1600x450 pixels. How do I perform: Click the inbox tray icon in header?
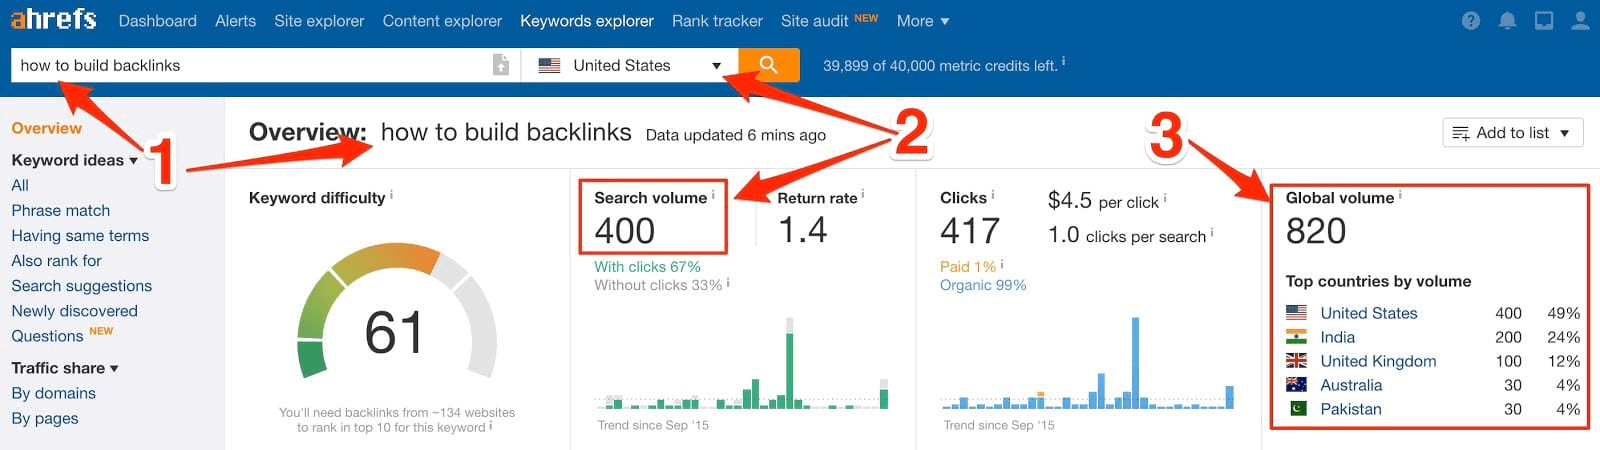point(1544,21)
